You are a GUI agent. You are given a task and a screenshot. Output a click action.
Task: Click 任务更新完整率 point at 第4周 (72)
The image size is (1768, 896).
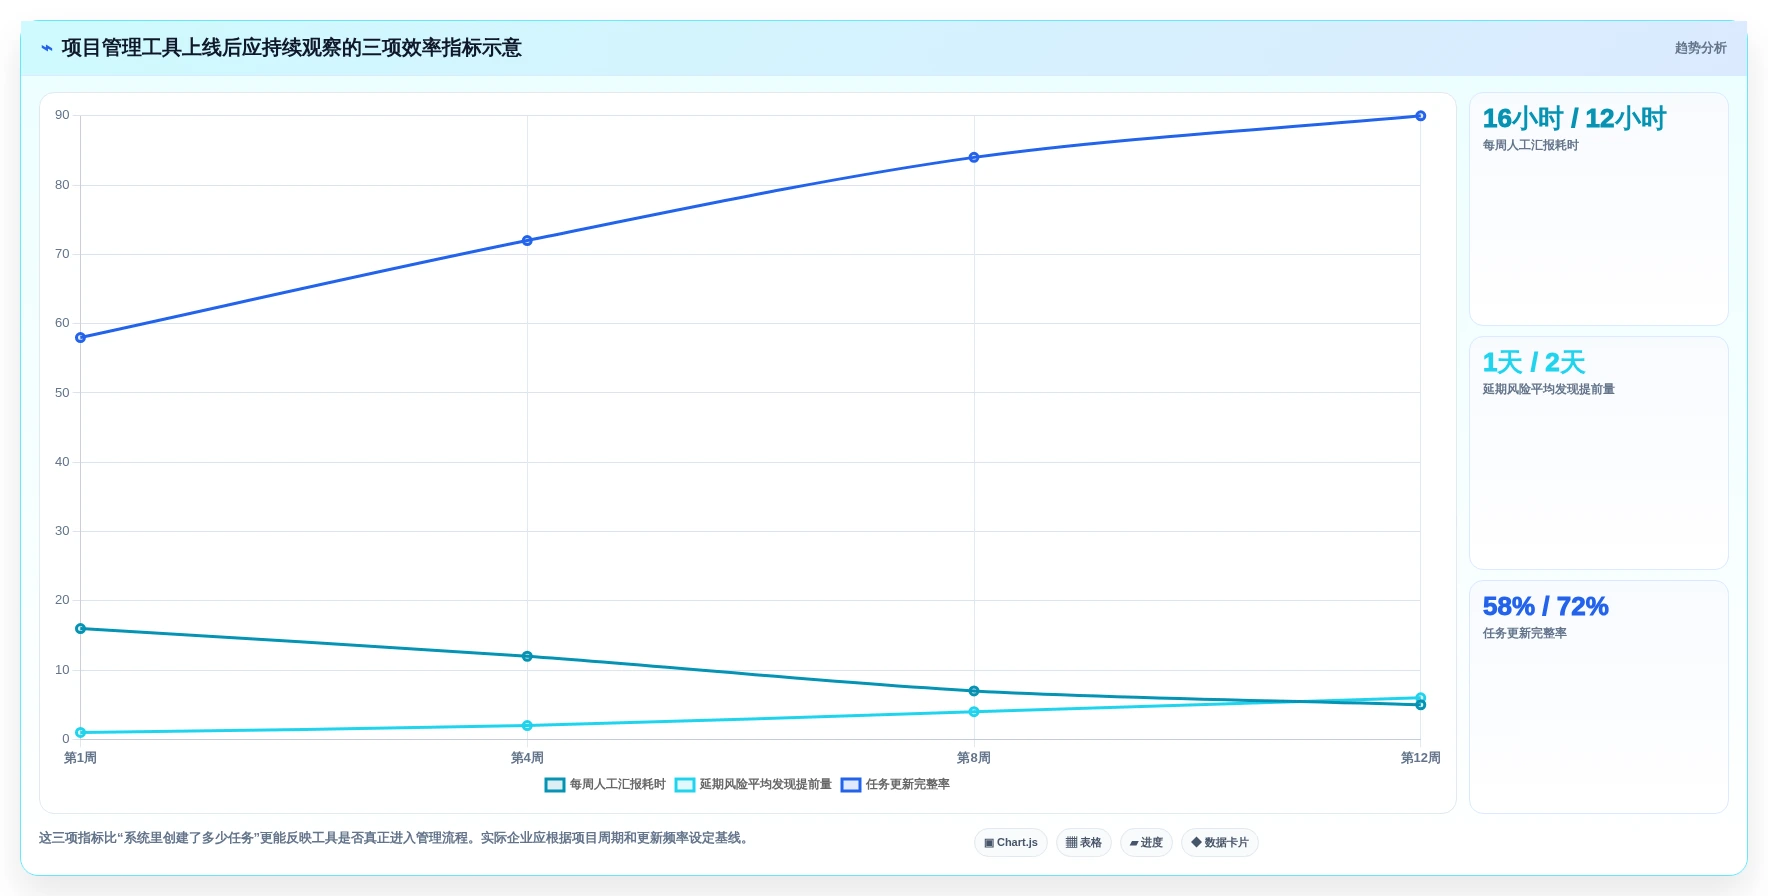click(x=527, y=241)
